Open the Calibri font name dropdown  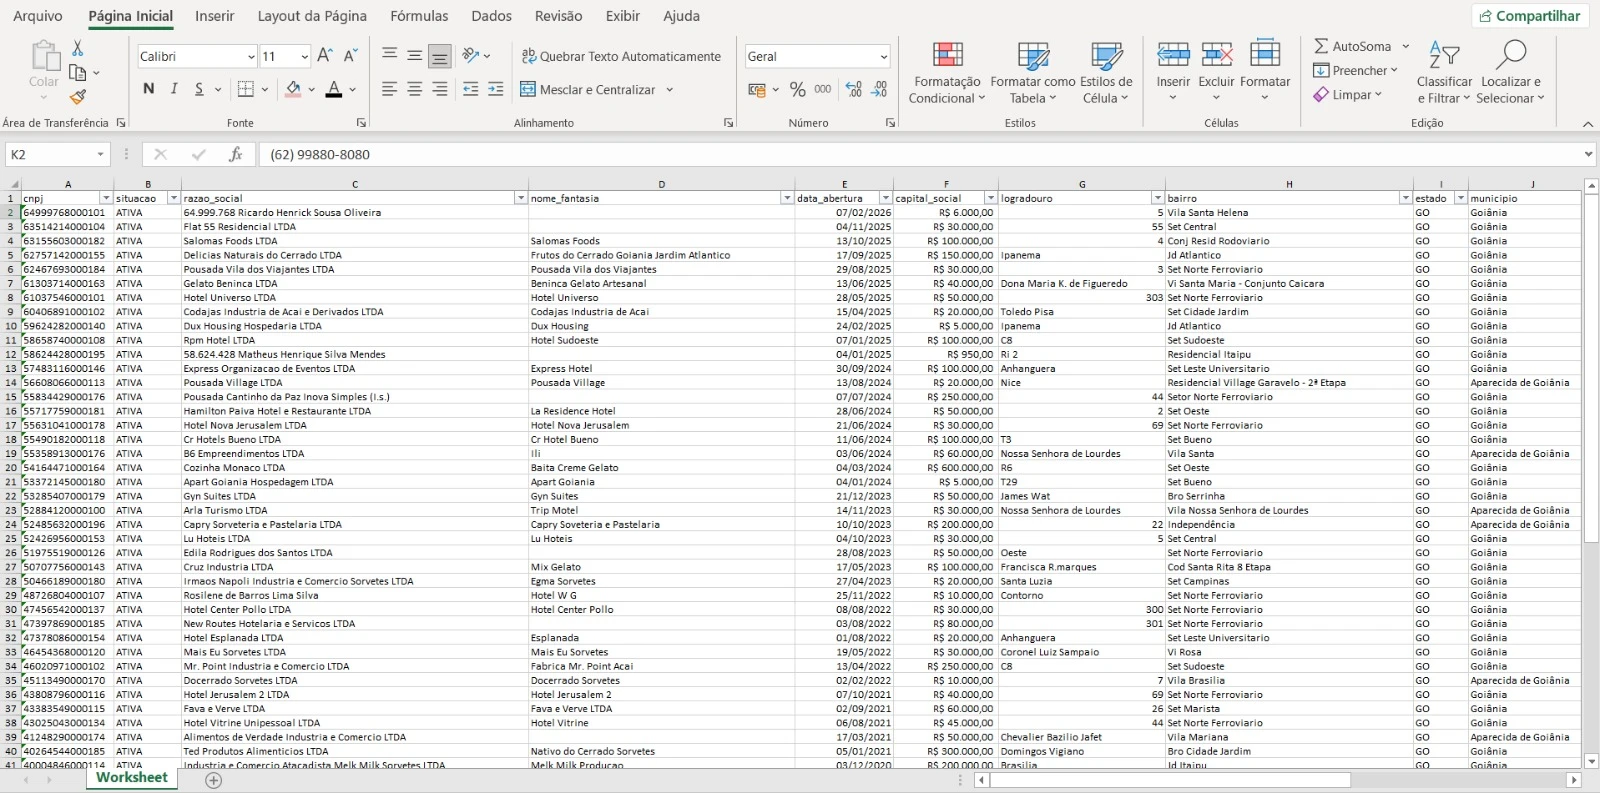point(251,57)
